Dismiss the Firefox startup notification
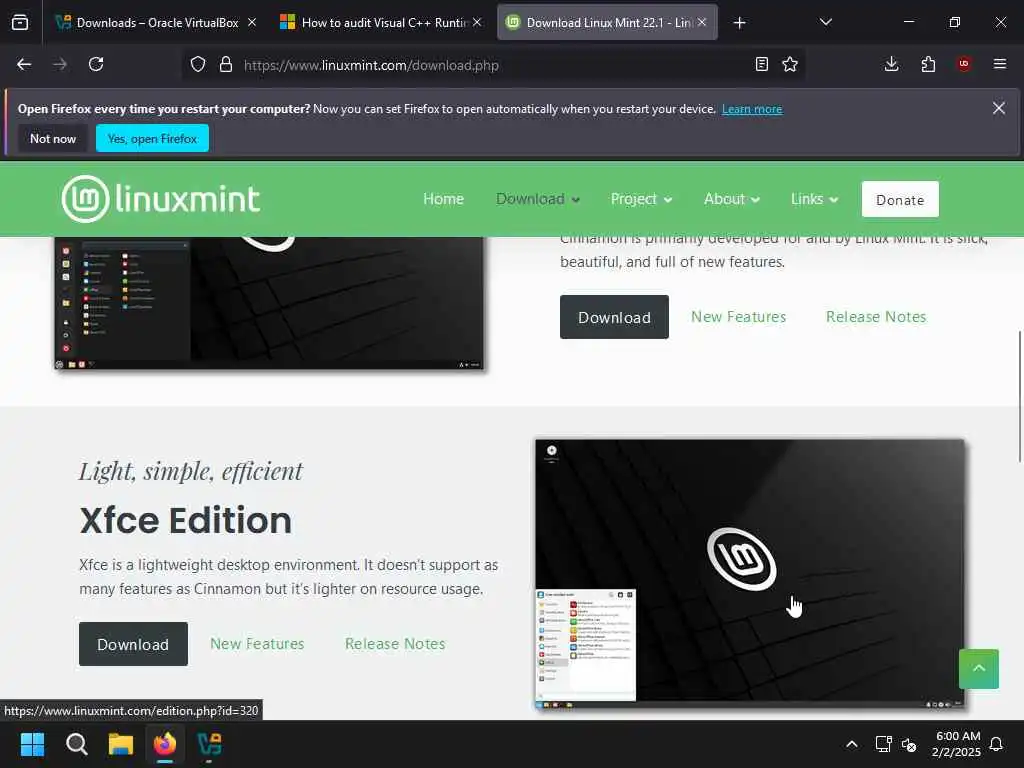 click(999, 108)
